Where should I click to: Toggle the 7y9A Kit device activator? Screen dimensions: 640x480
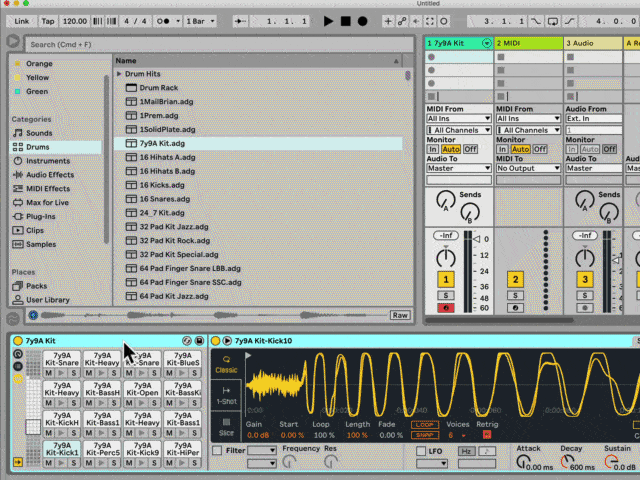(18, 341)
